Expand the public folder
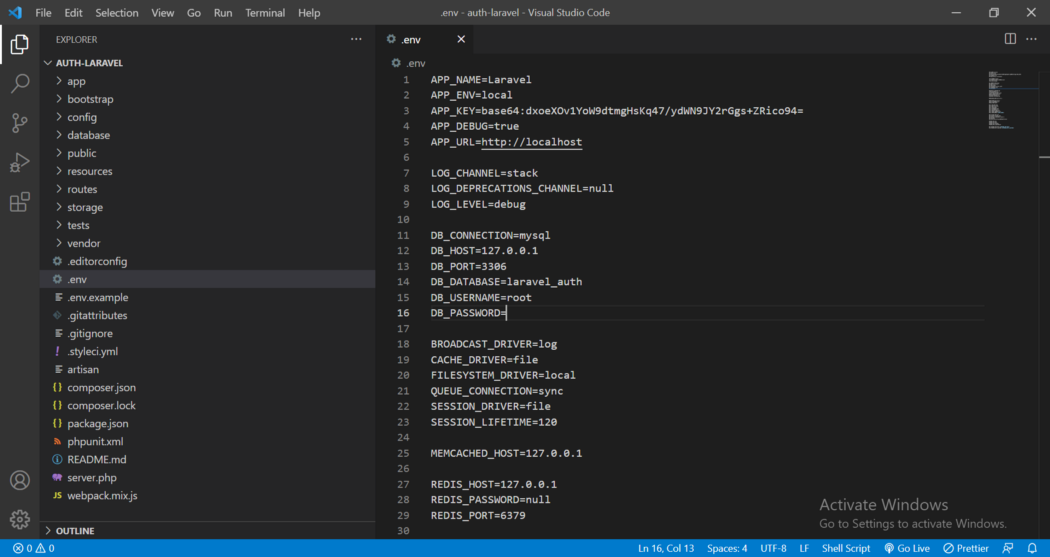Screen dimensions: 1050x557 point(208,153)
